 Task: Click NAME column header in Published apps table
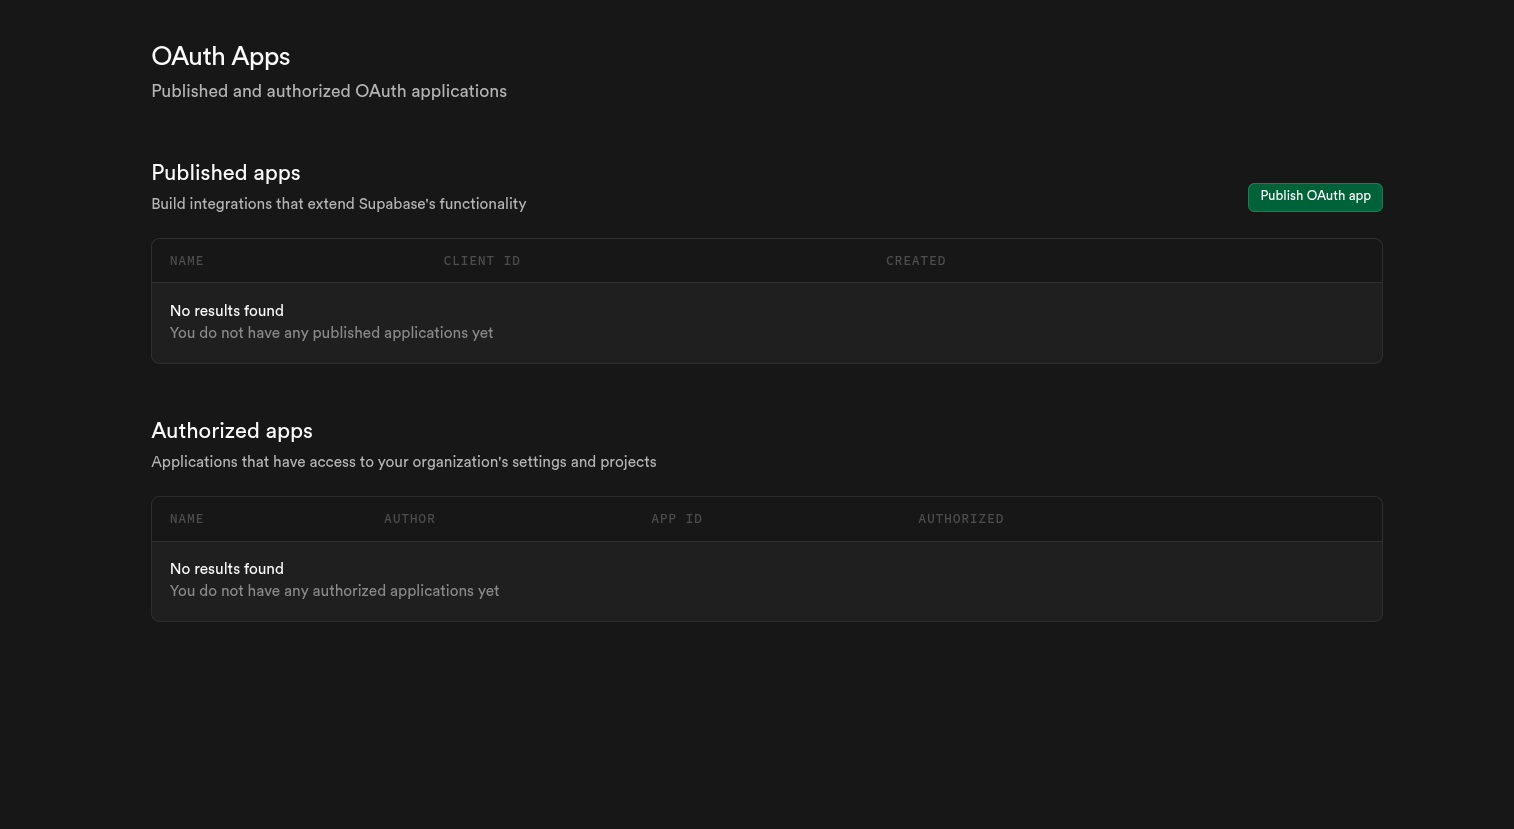tap(187, 261)
